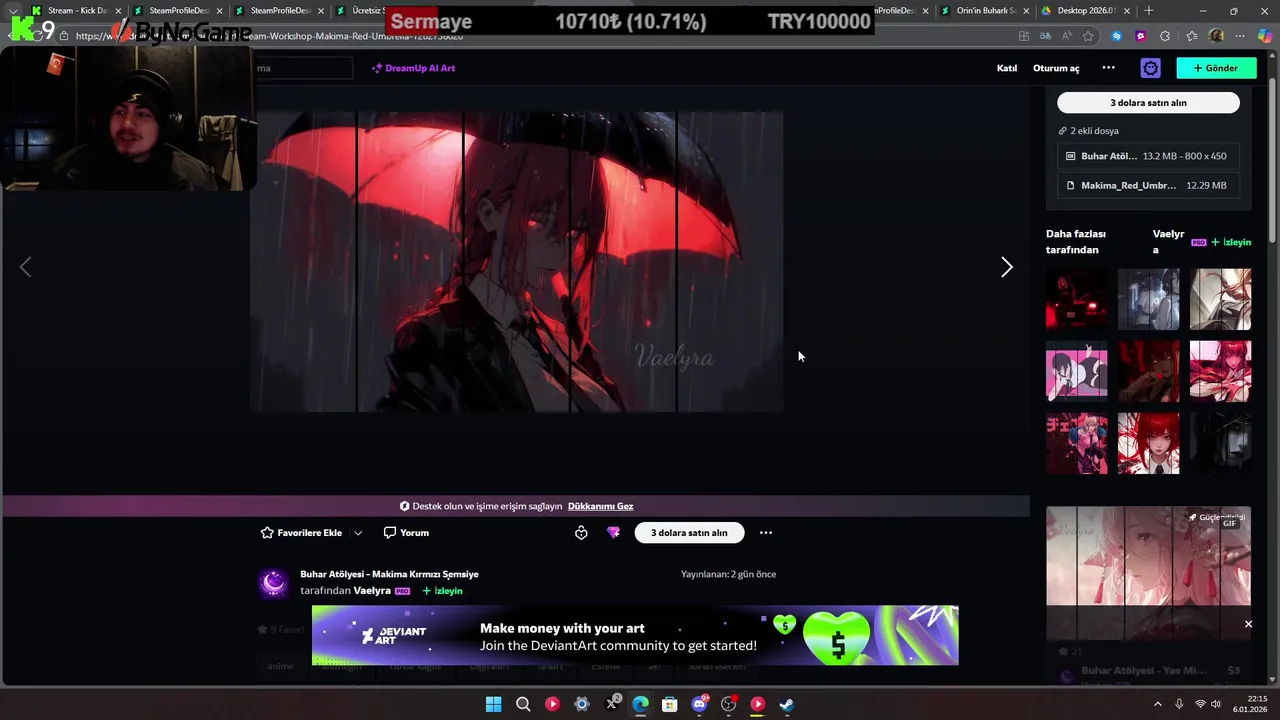Open the bright red-haired girl on white thumbnail
Image resolution: width=1280 pixels, height=720 pixels.
1148,443
